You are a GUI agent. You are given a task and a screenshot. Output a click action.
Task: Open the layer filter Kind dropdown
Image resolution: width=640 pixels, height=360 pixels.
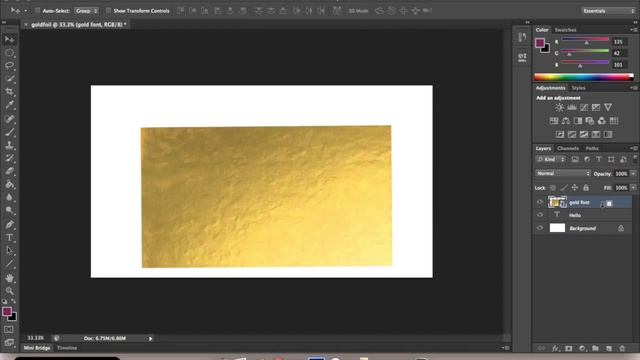pyautogui.click(x=550, y=160)
